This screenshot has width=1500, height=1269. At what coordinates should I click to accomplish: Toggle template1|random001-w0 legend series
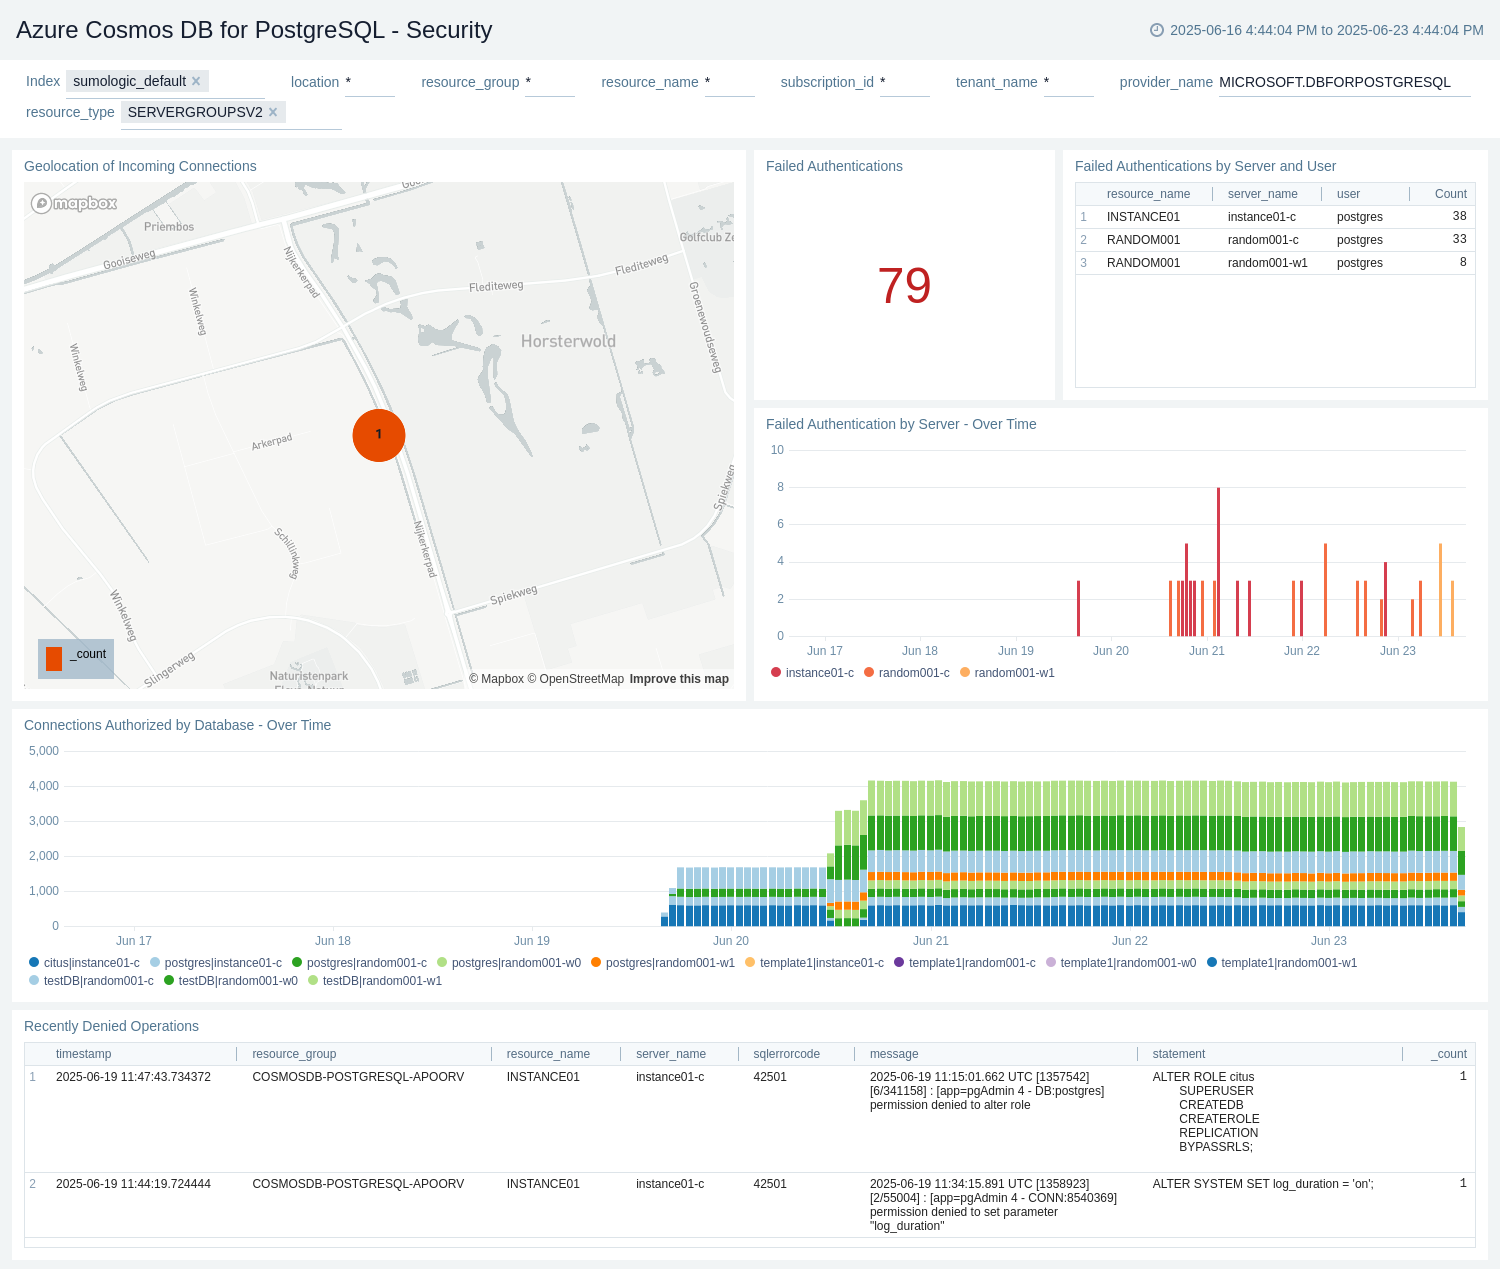(x=1121, y=963)
